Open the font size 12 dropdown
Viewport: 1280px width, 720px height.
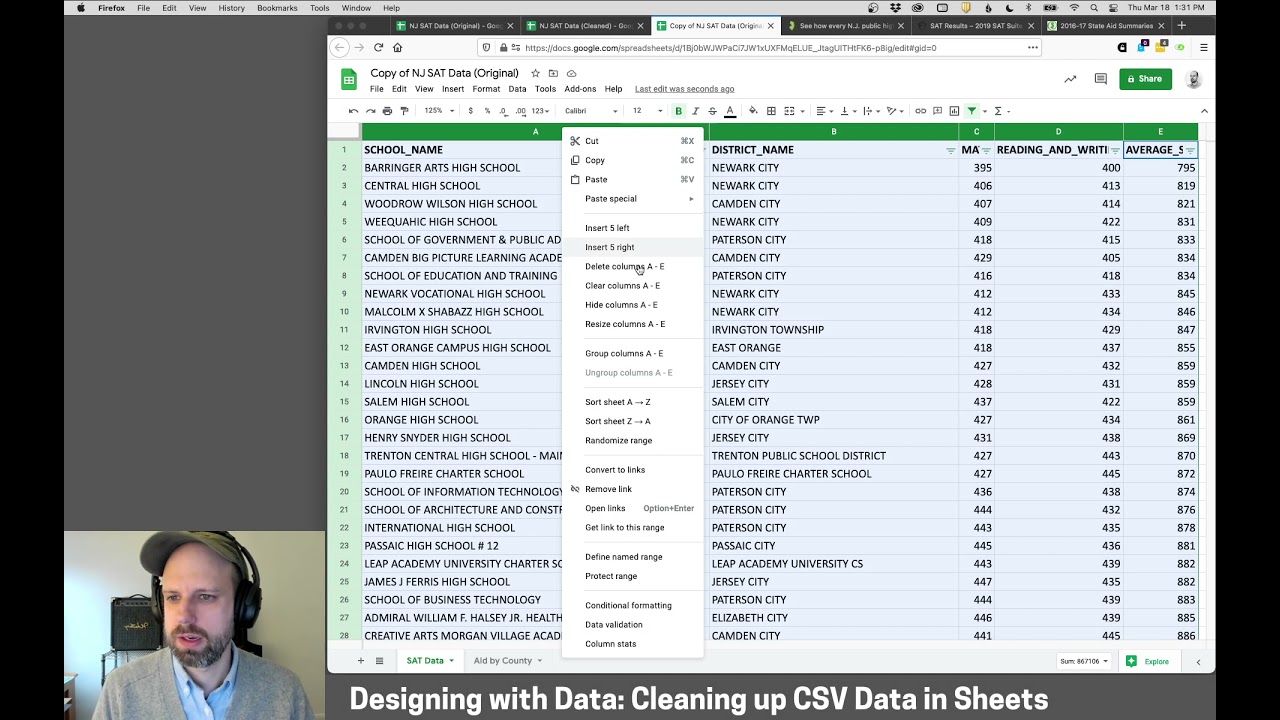pyautogui.click(x=647, y=111)
